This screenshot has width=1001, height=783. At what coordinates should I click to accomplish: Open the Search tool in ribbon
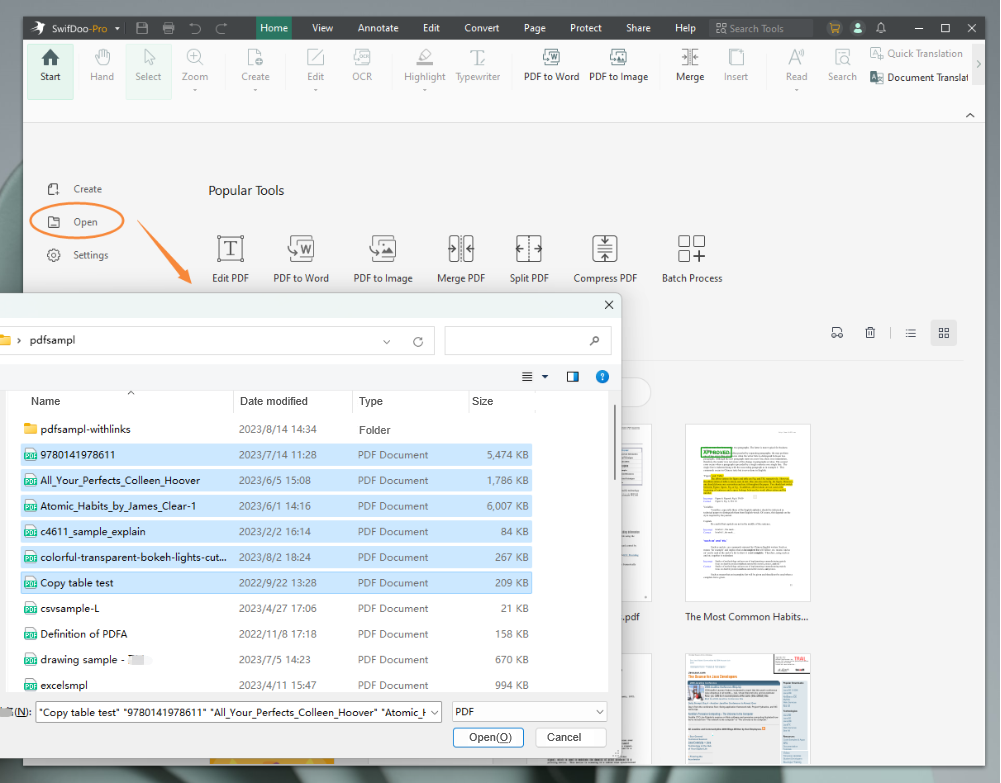point(842,66)
